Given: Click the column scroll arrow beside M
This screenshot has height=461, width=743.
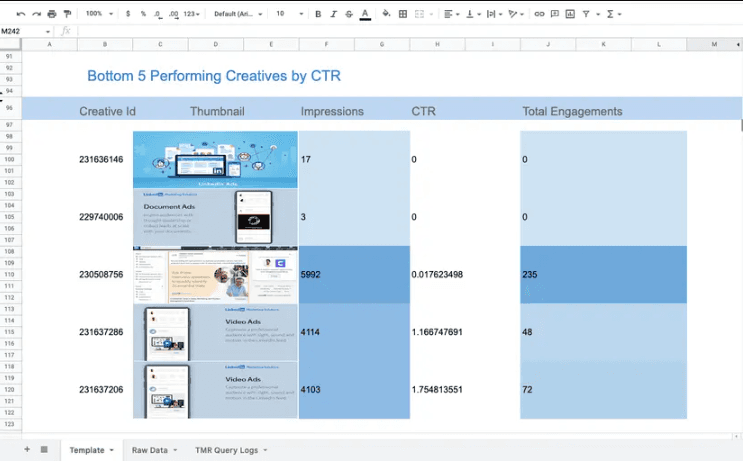Looking at the screenshot, I should [738, 44].
